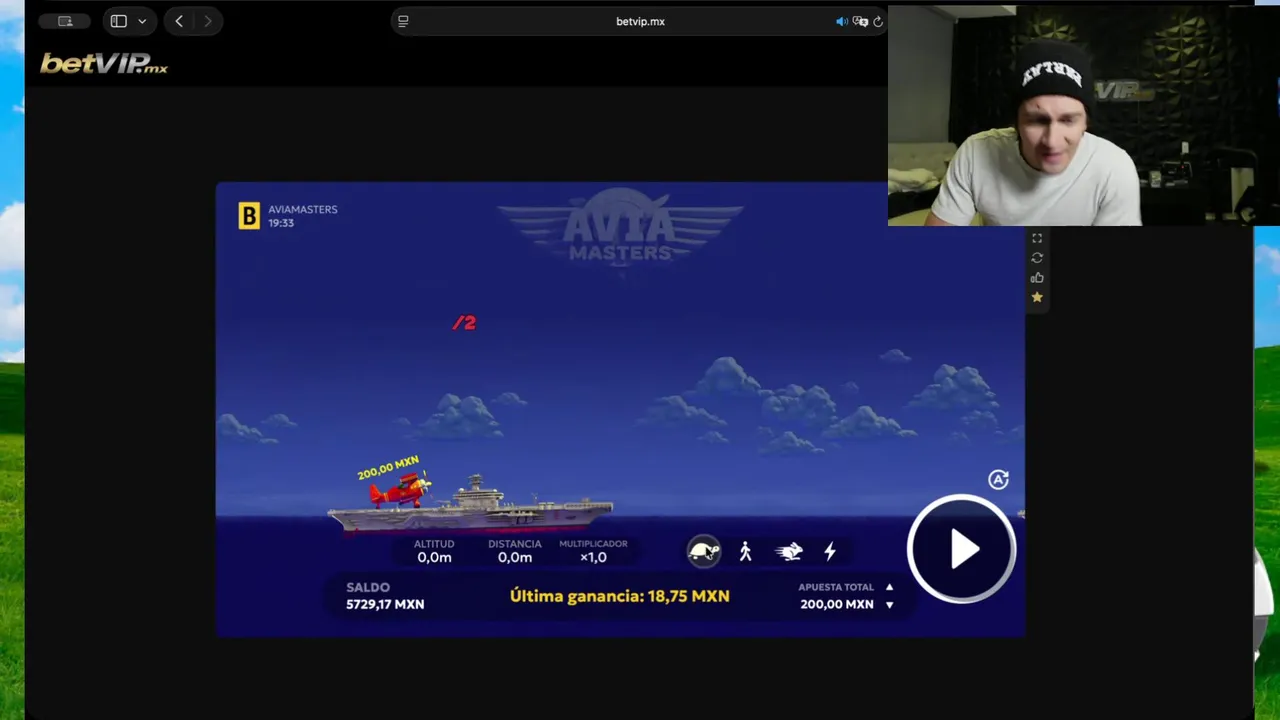Open the sidebar options dropdown chevron
This screenshot has height=720, width=1280.
(142, 21)
